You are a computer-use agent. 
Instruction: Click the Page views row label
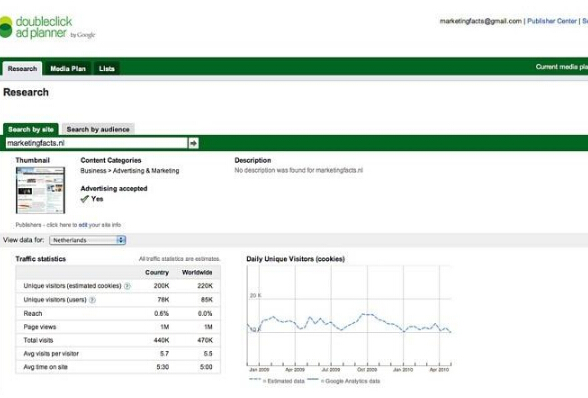pos(40,327)
